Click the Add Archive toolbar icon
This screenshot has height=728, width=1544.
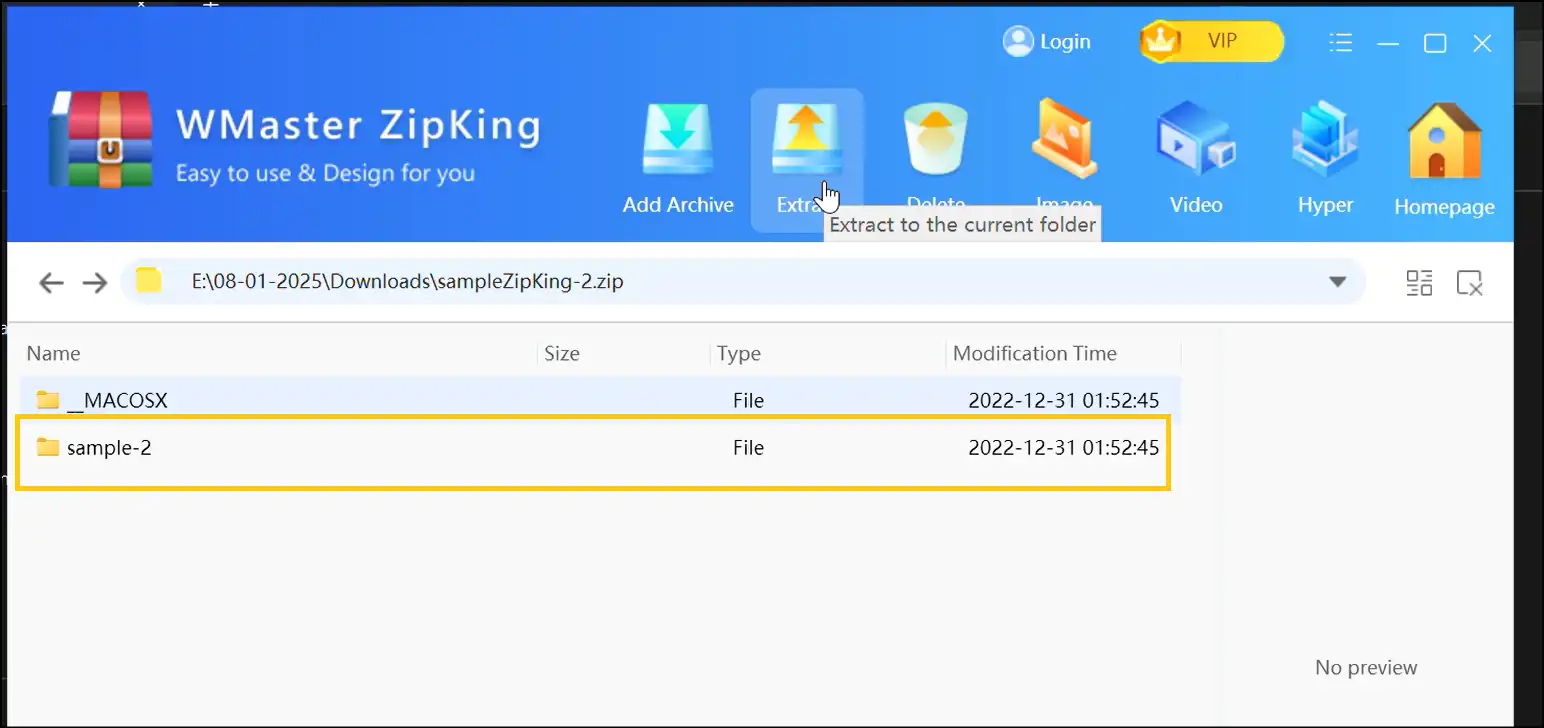678,140
